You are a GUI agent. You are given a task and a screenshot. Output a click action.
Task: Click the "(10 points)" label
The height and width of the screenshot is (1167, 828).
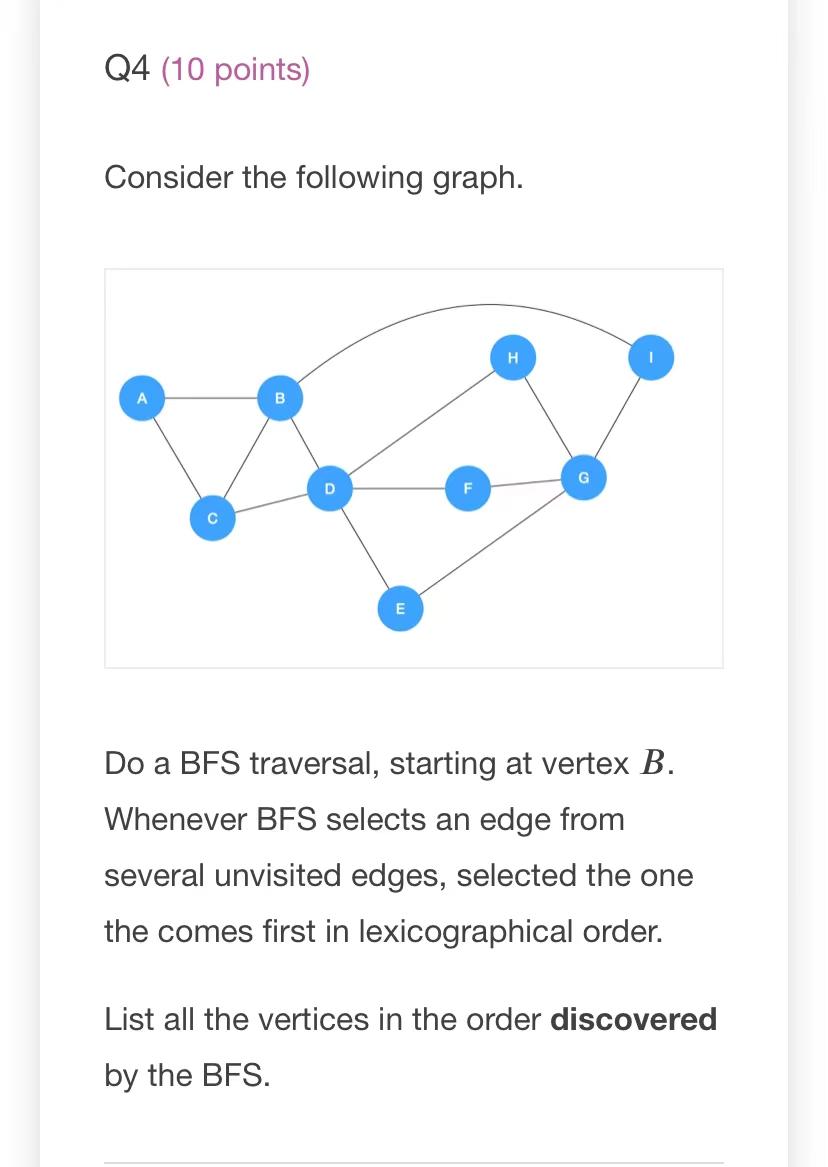tap(235, 70)
